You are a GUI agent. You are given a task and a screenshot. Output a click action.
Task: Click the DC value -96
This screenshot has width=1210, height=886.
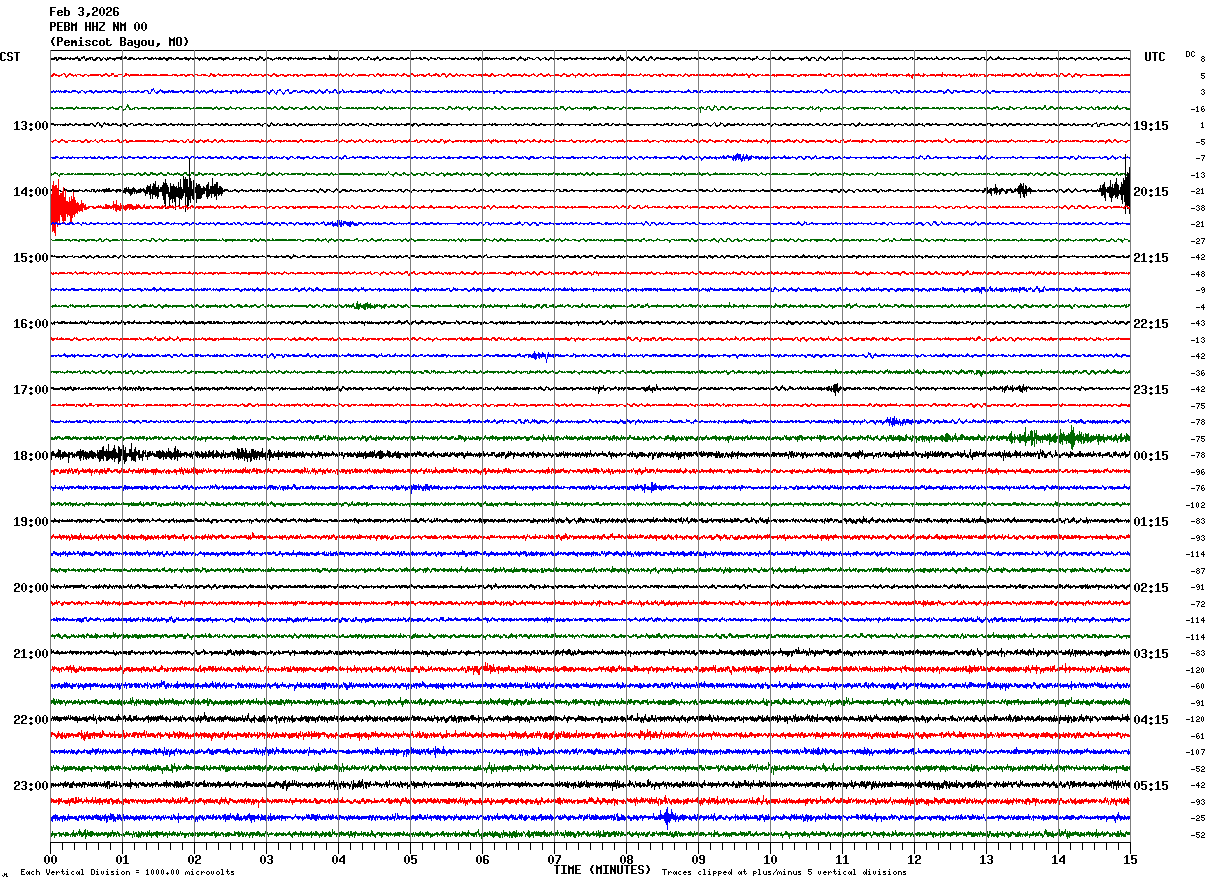[1198, 472]
